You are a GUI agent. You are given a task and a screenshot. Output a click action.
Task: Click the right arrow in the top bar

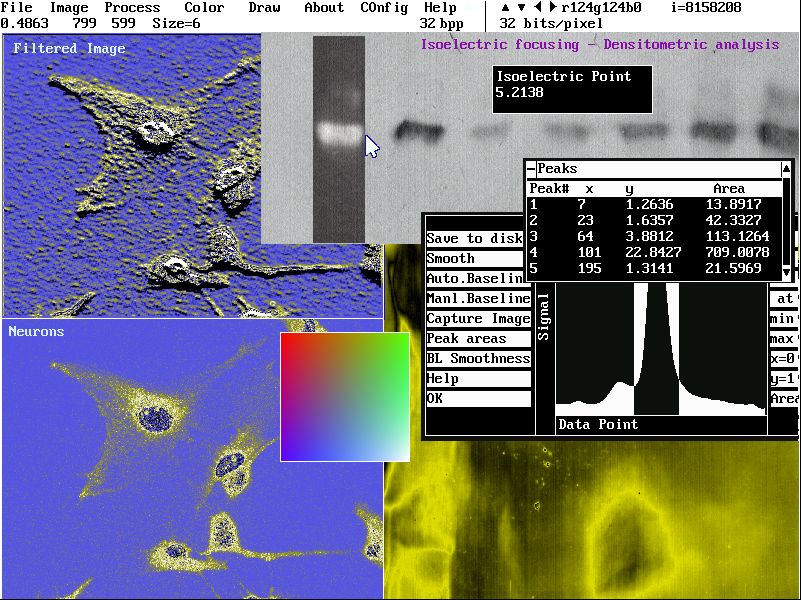click(552, 8)
